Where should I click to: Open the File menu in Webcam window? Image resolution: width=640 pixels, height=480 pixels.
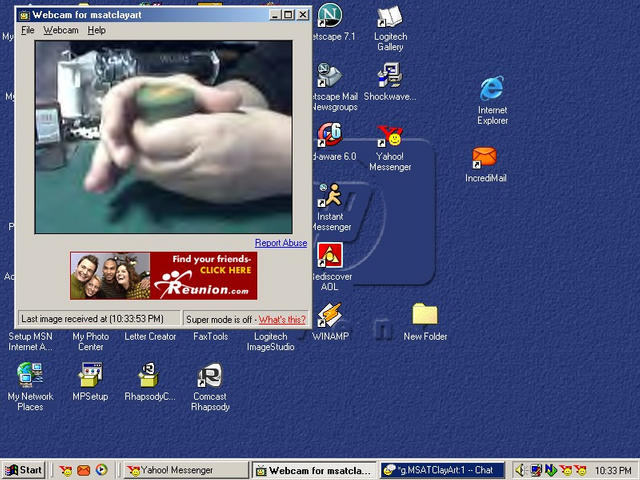point(28,30)
